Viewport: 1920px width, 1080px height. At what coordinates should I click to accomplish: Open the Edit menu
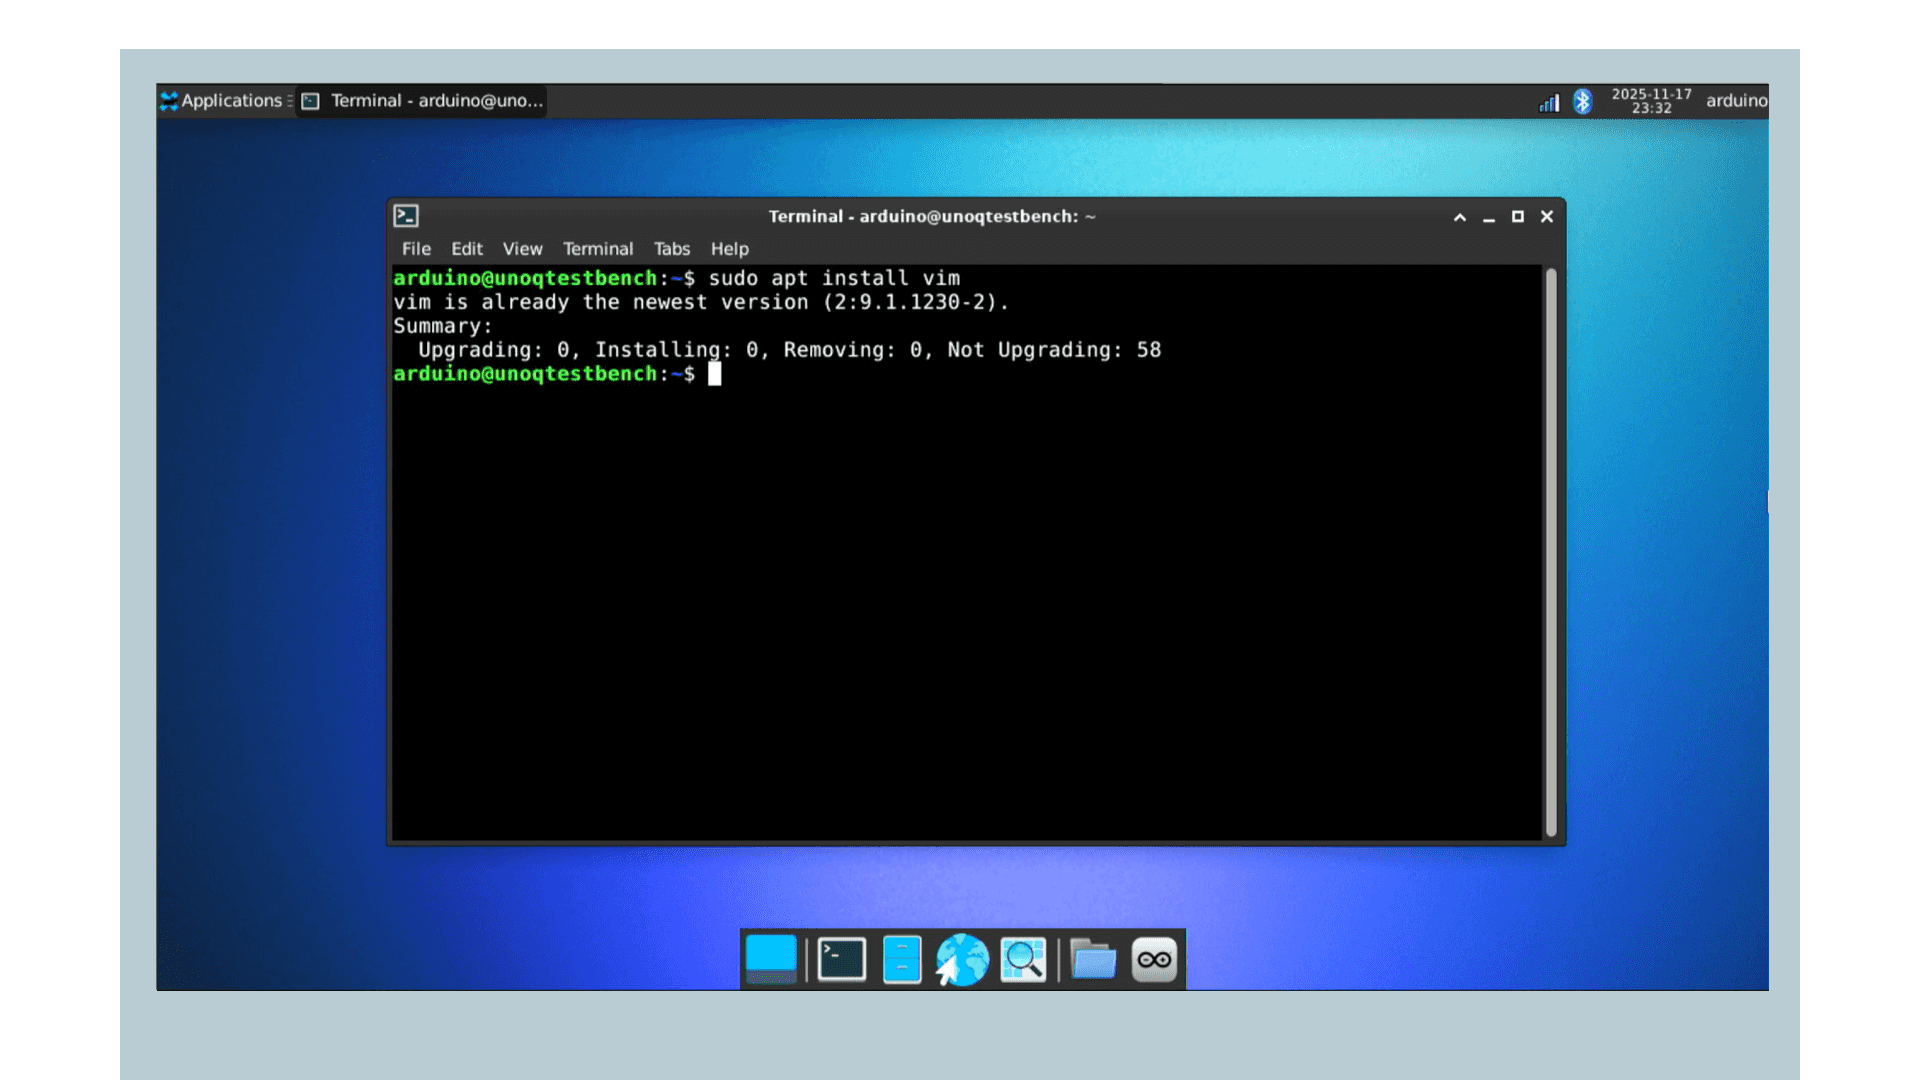[466, 249]
